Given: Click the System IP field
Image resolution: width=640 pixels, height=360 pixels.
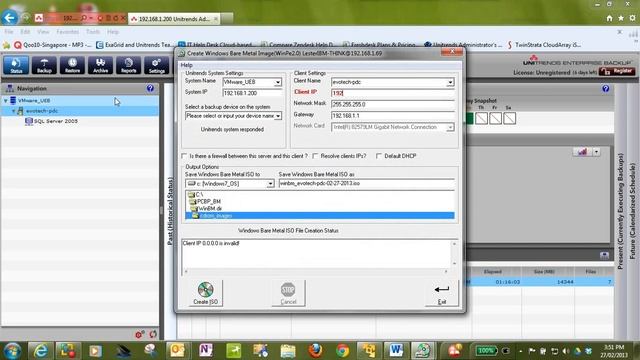Looking at the screenshot, I should point(252,93).
